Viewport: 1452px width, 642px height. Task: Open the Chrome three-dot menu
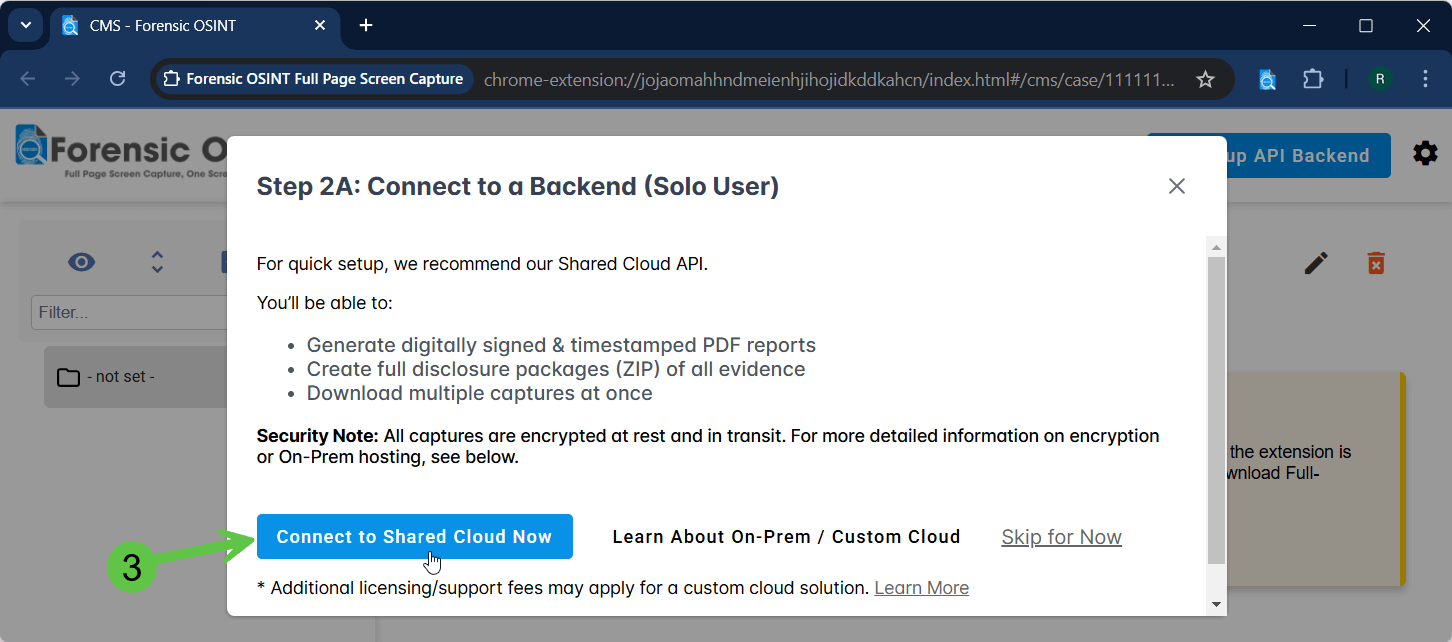[x=1426, y=79]
